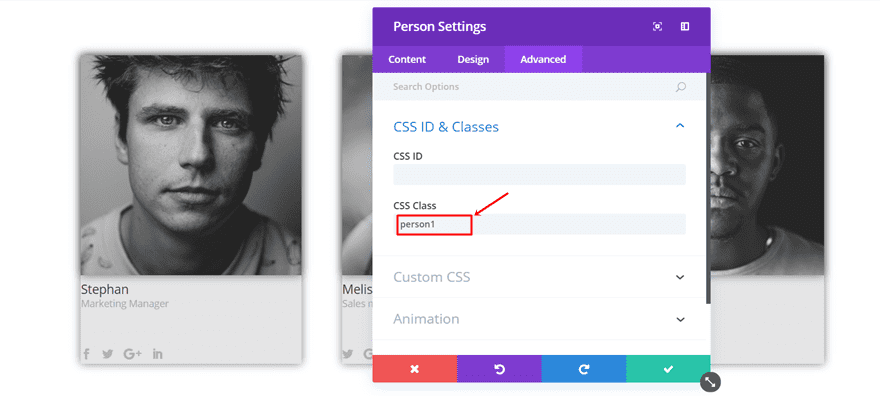Switch to the Design tab
This screenshot has height=396, width=880.
[473, 59]
